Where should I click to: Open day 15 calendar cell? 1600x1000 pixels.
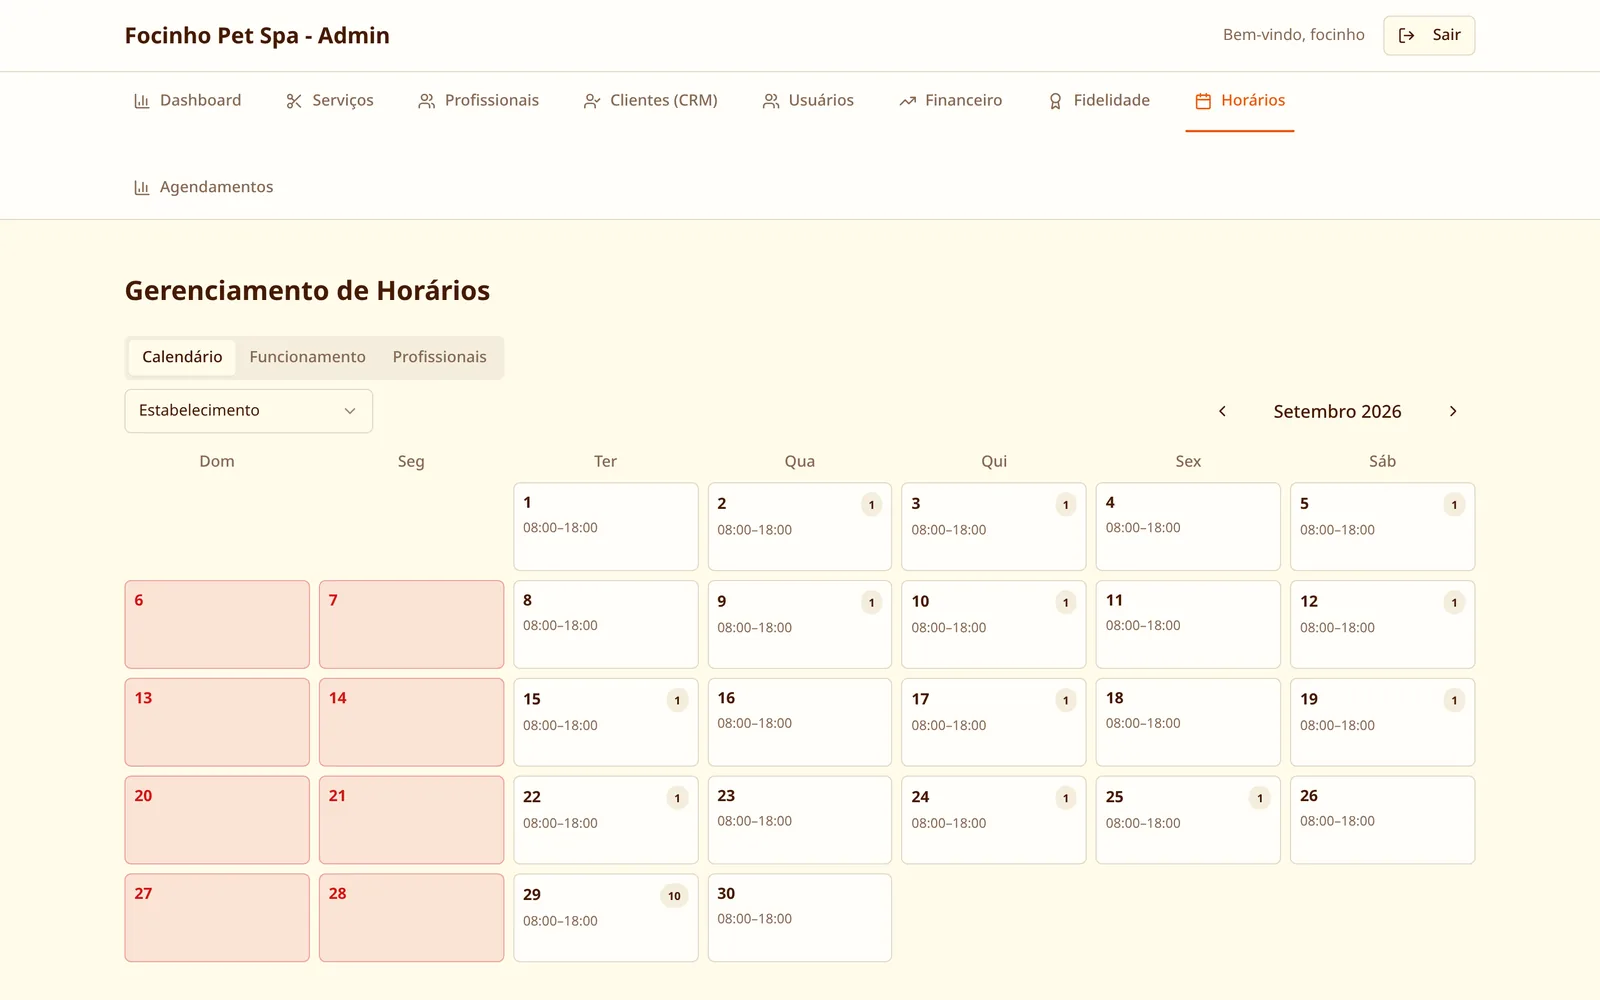click(606, 722)
